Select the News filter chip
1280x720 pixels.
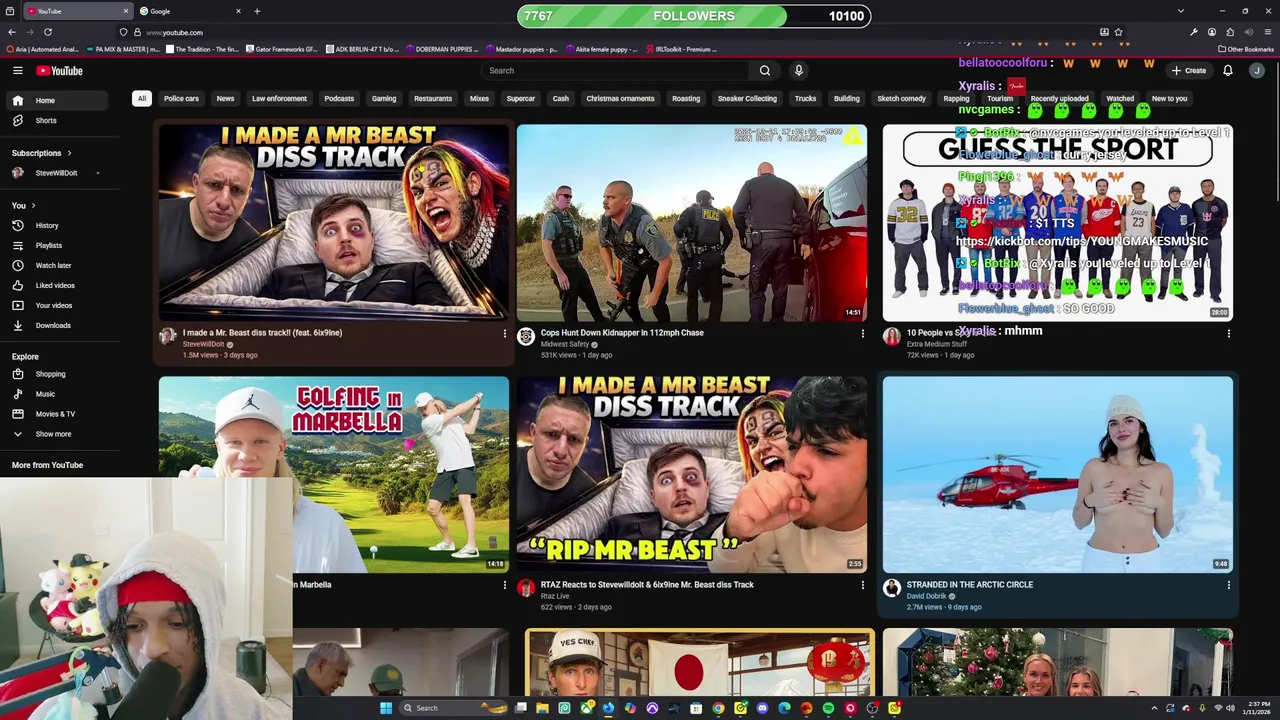(225, 99)
